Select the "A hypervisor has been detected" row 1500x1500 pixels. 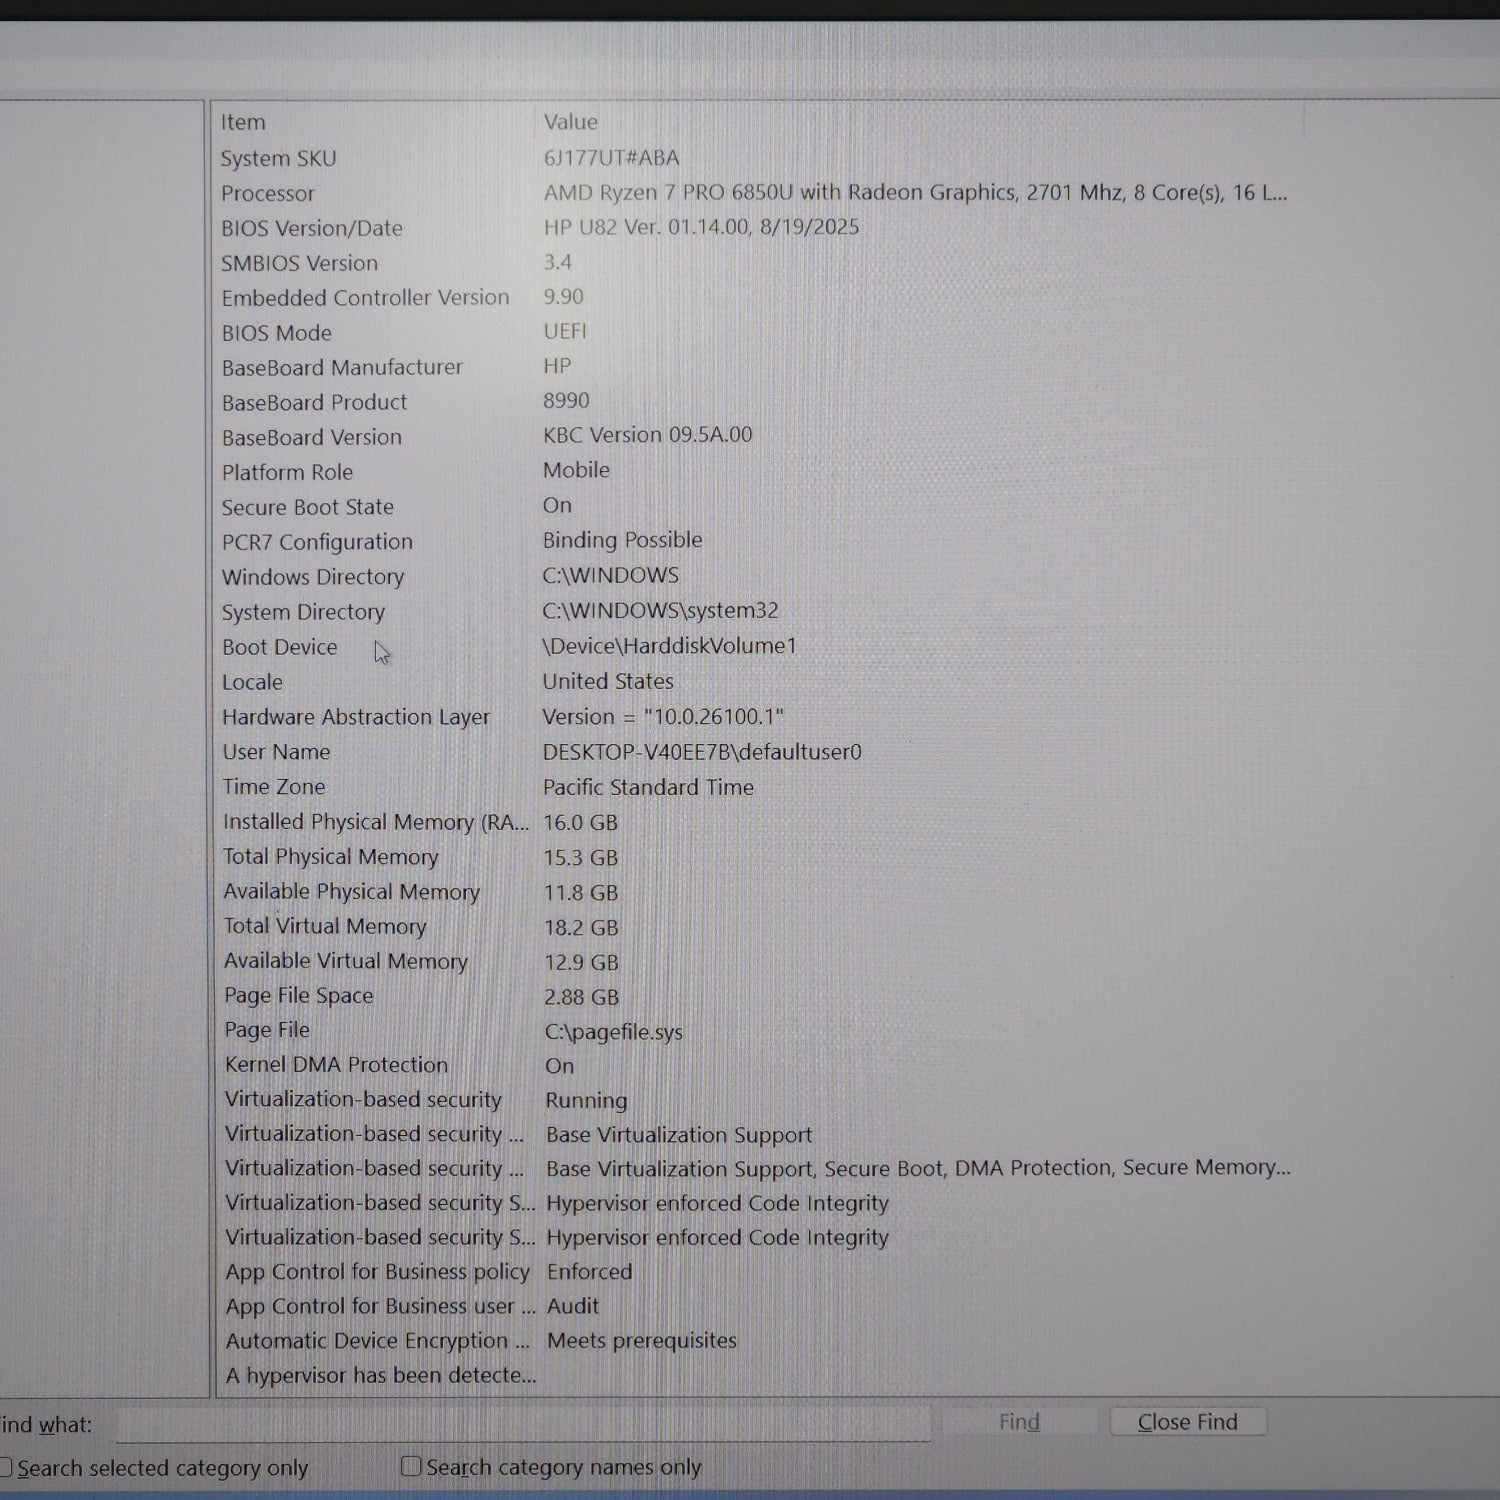pos(380,1376)
